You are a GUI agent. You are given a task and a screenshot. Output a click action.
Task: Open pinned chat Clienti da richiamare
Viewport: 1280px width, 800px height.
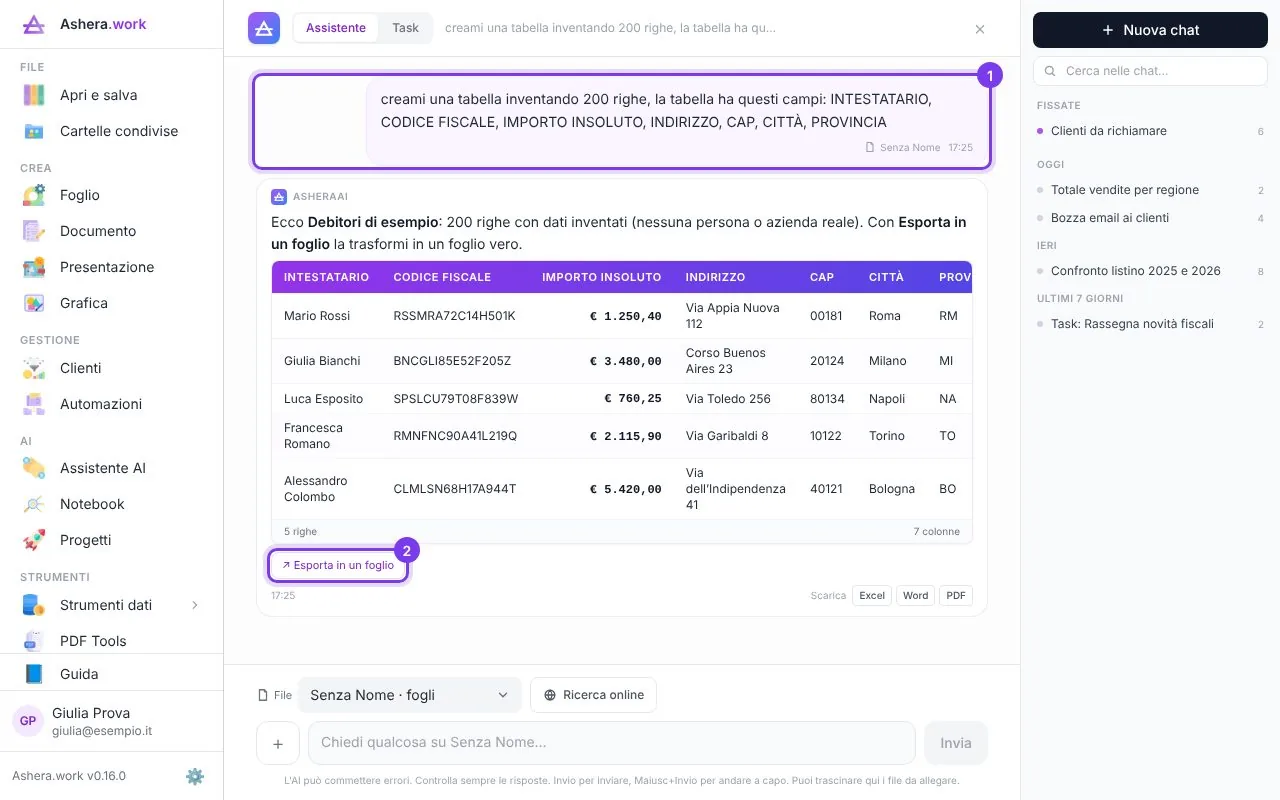1150,131
